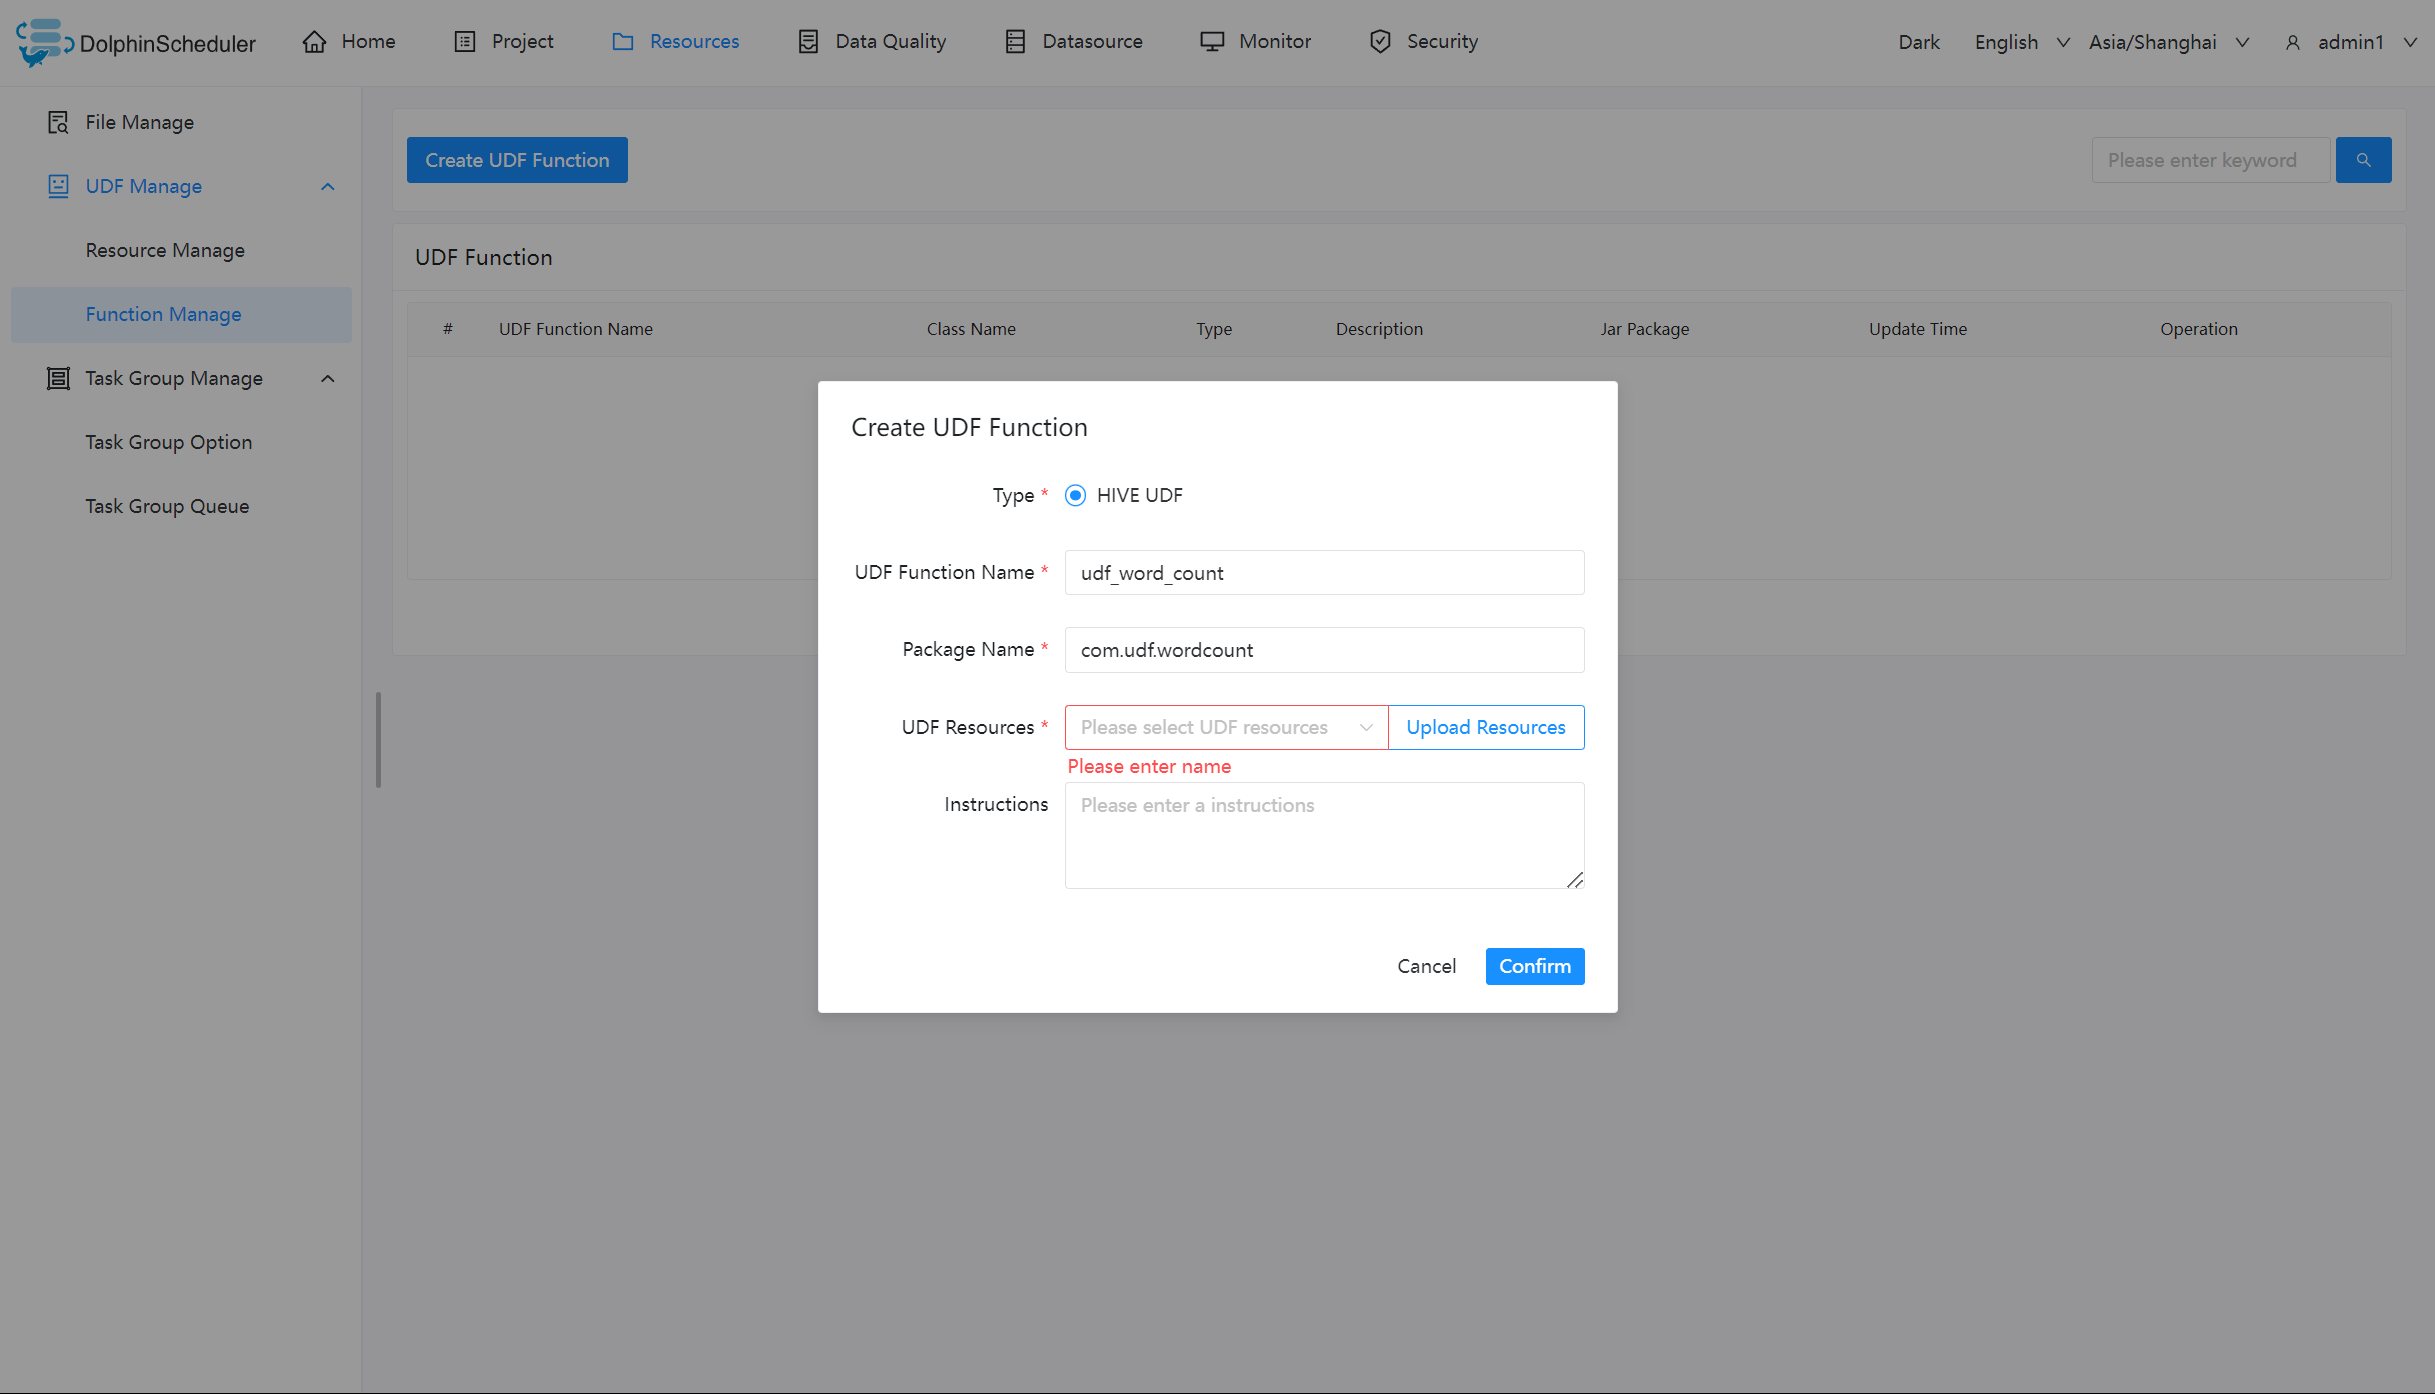2435x1394 pixels.
Task: Click the Upload Resources button
Action: pyautogui.click(x=1485, y=727)
